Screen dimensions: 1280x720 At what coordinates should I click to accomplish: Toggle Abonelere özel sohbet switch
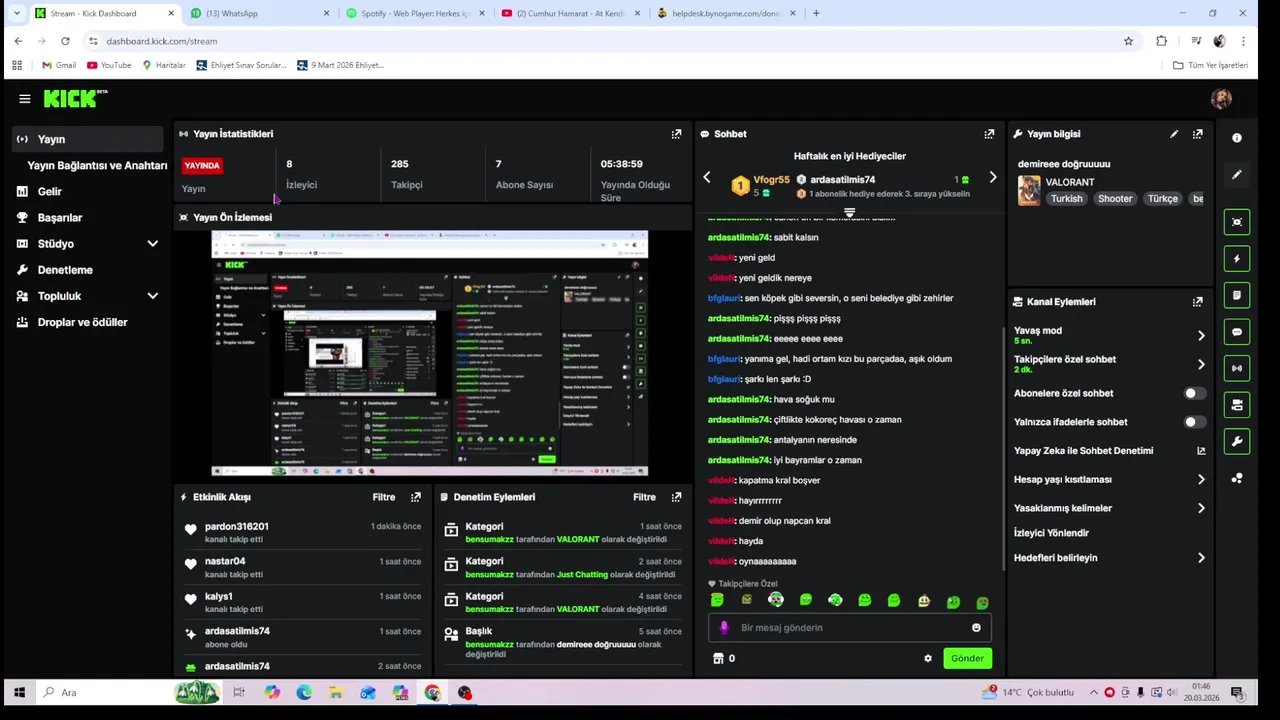[1195, 393]
